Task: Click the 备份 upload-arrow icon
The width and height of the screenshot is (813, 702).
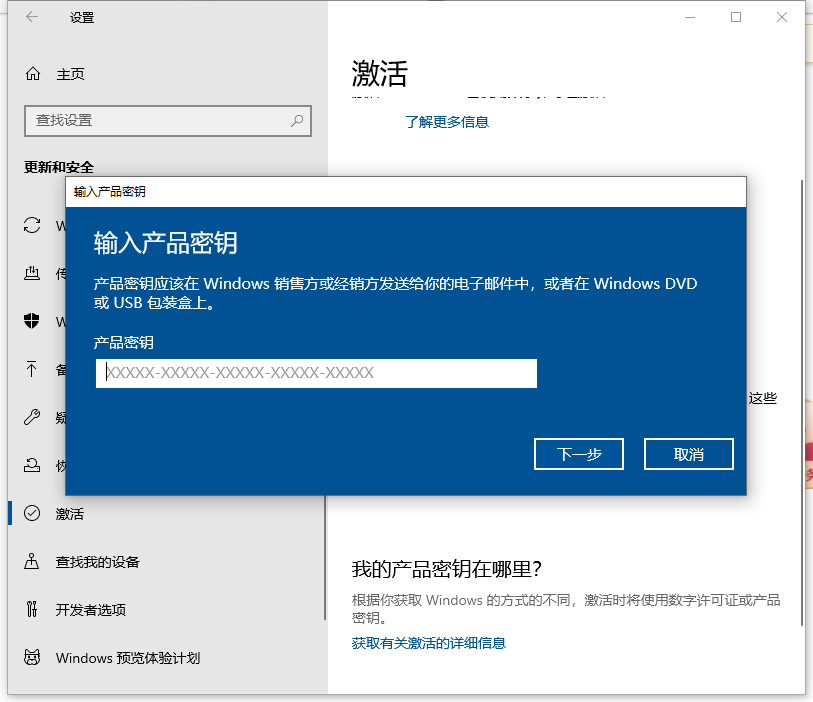Action: 31,369
